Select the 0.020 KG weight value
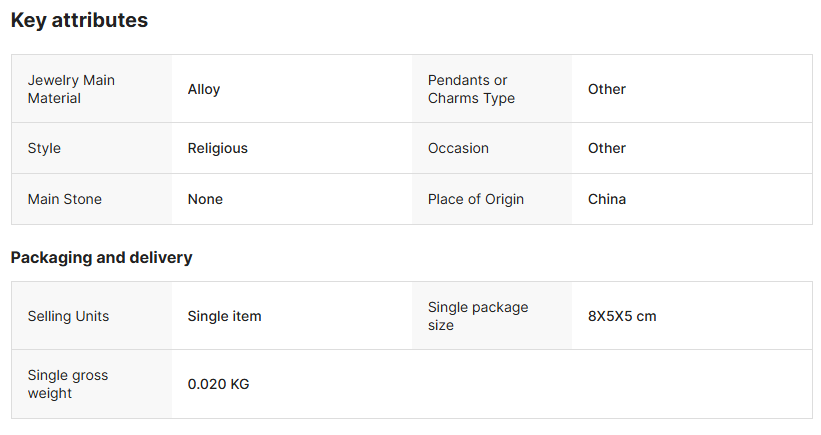The height and width of the screenshot is (435, 821). (218, 384)
